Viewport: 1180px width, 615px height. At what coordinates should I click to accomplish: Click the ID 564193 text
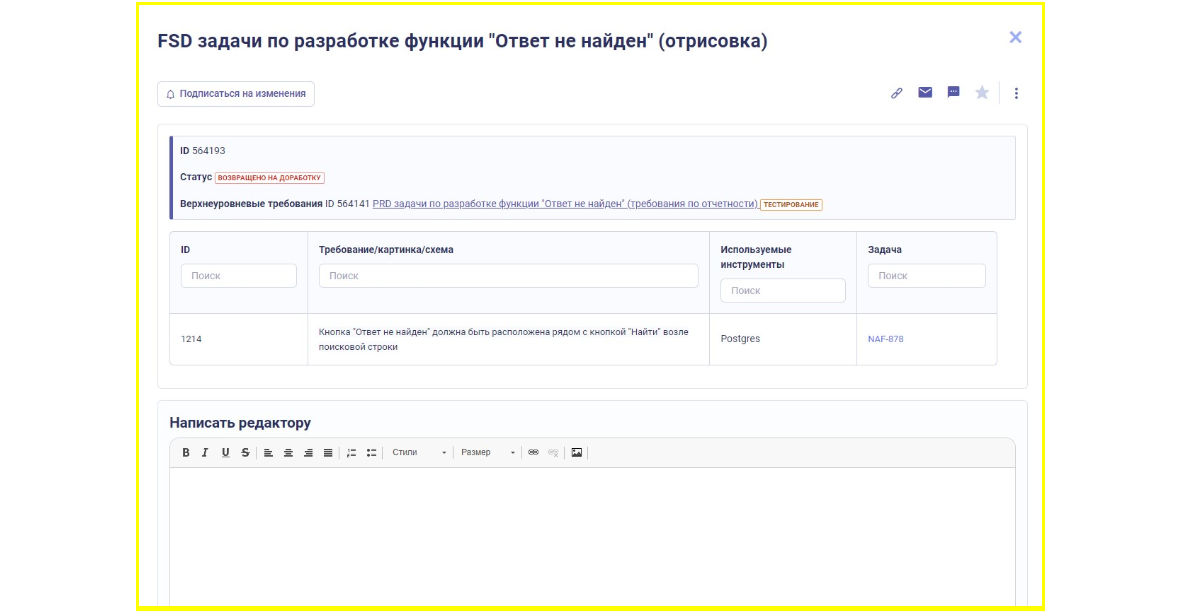pyautogui.click(x=202, y=151)
